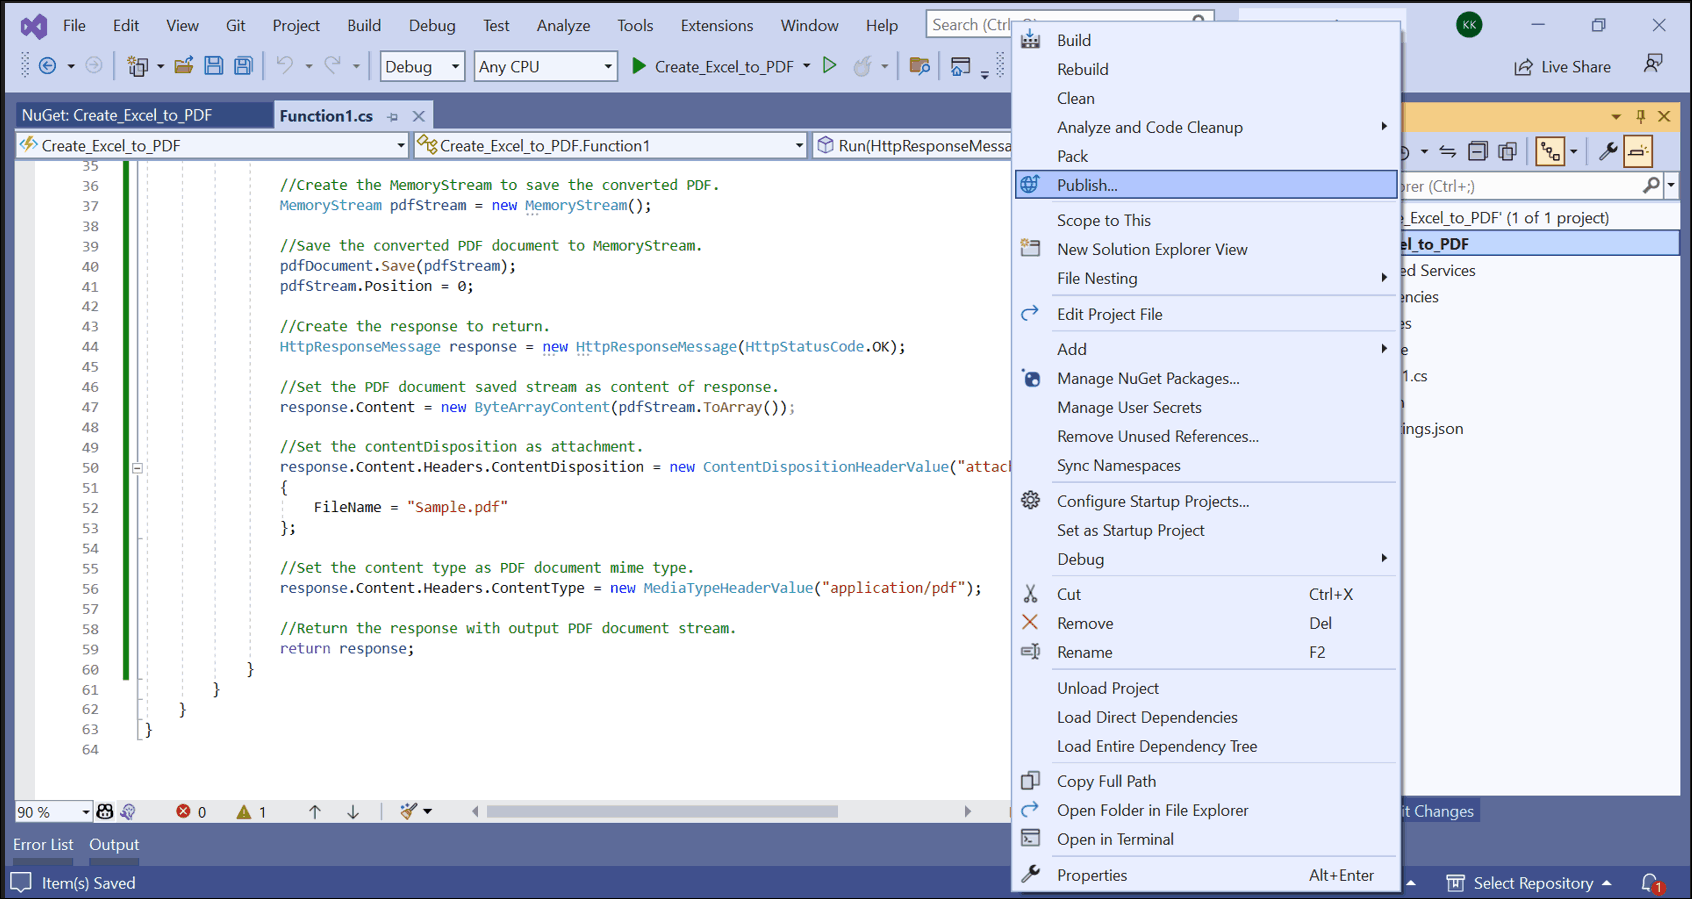1692x899 pixels.
Task: Toggle the Preview Selected Items button
Action: click(x=1638, y=152)
